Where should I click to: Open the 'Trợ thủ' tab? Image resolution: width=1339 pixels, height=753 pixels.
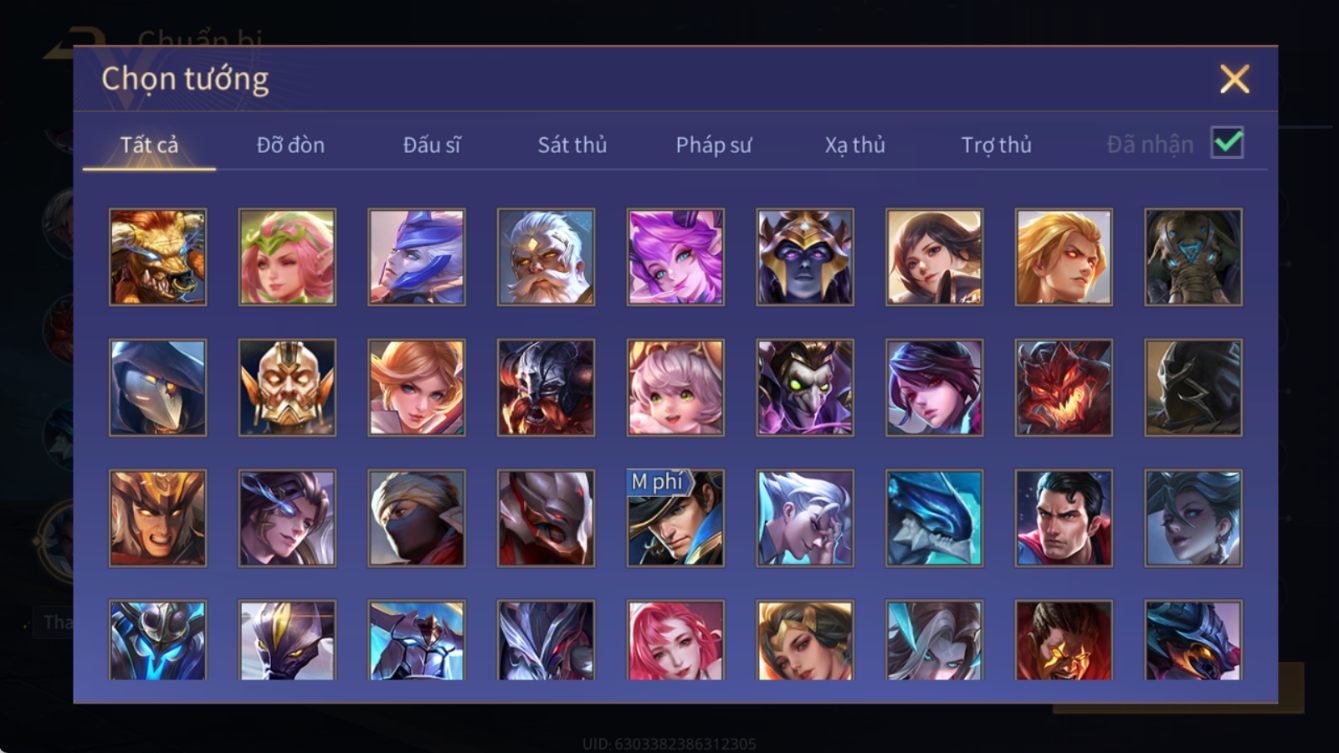(x=996, y=145)
